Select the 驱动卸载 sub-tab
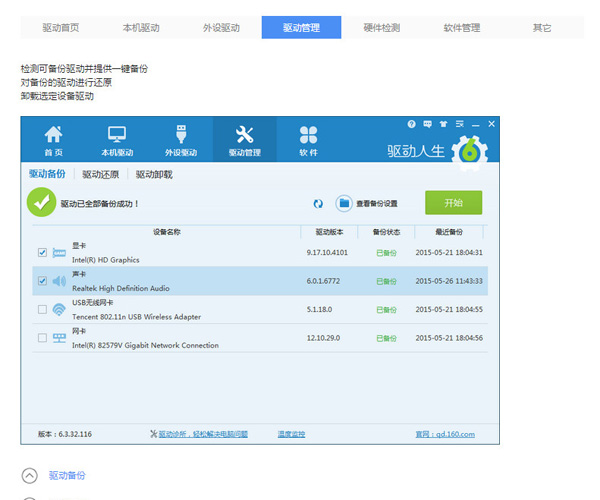Image resolution: width=600 pixels, height=500 pixels. 154,174
